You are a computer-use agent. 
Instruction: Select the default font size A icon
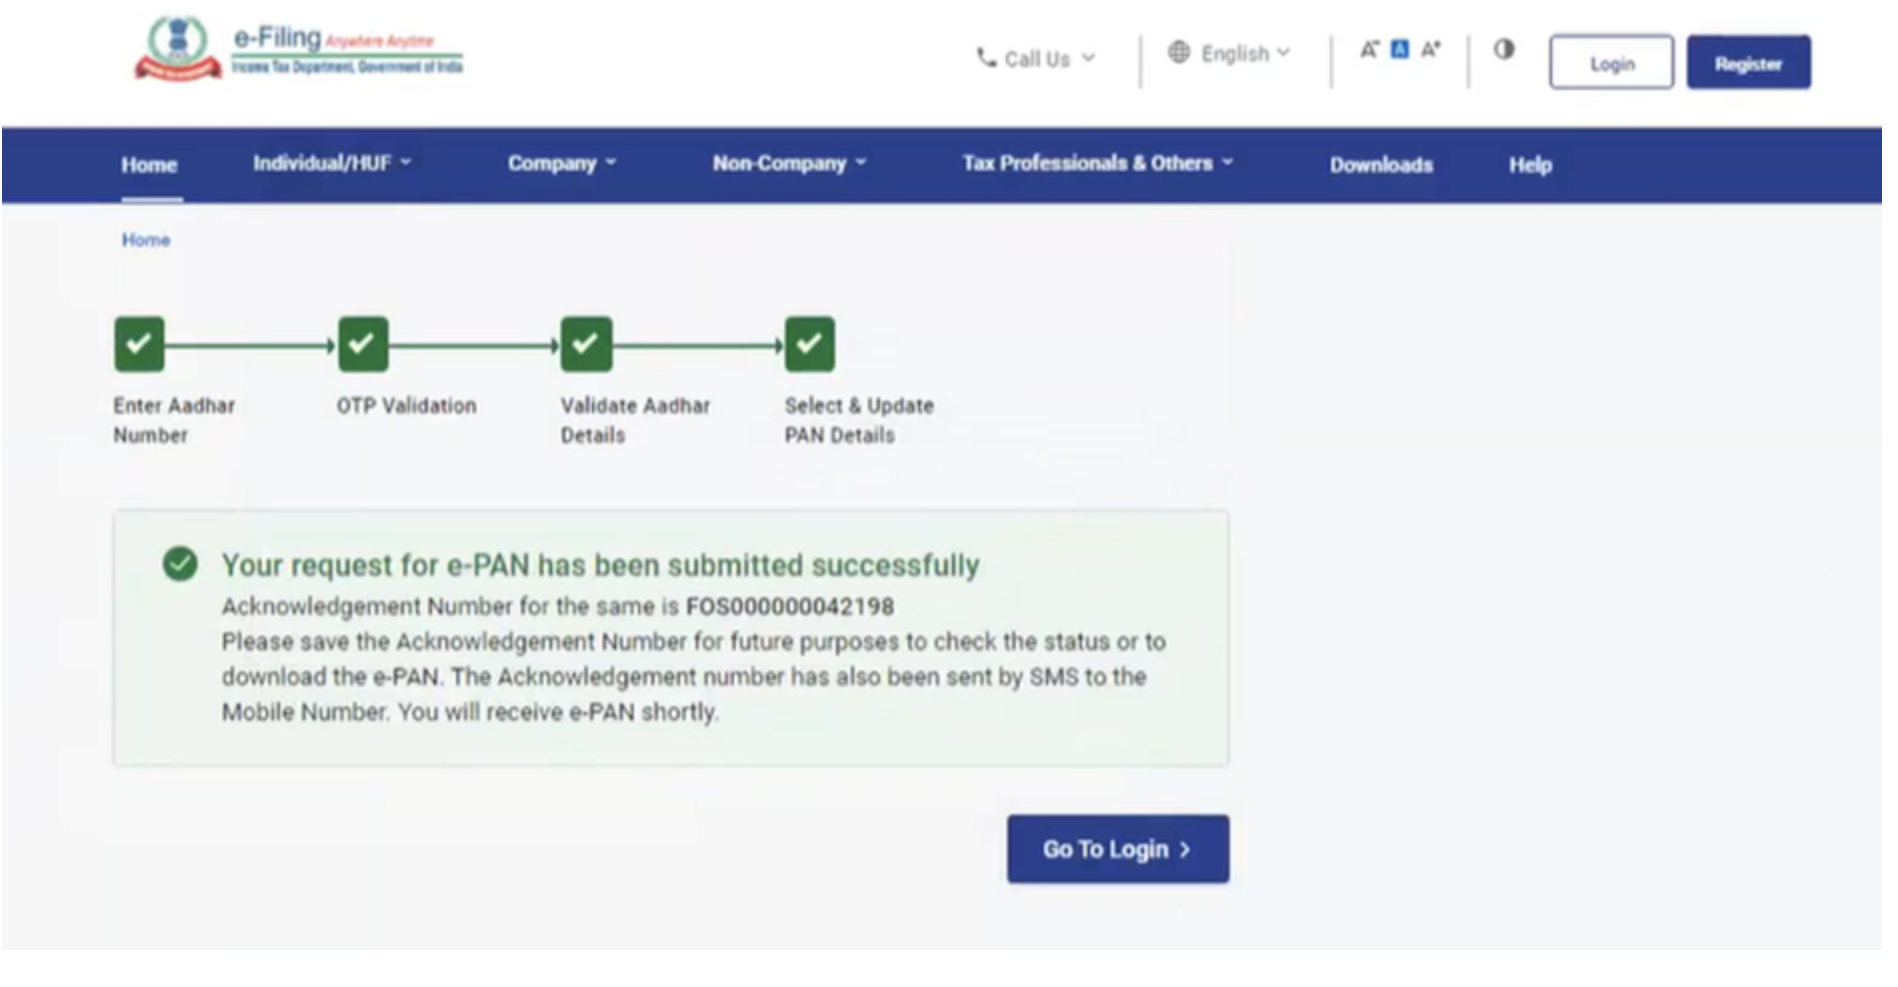pos(1400,49)
